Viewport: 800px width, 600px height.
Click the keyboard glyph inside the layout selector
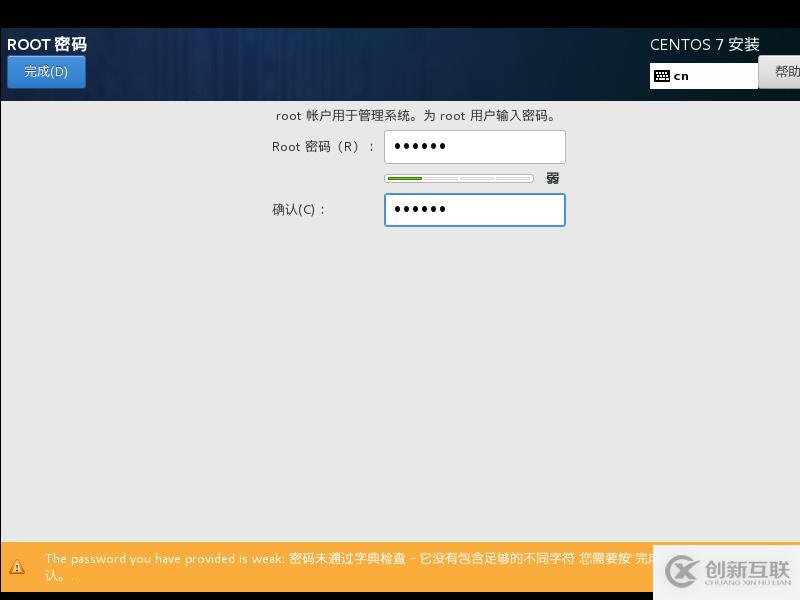[664, 75]
